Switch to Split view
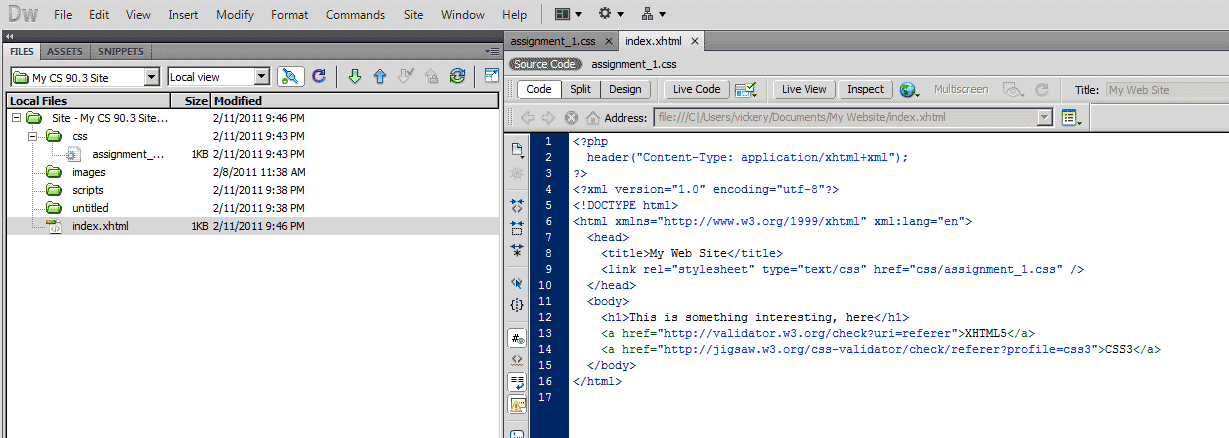Viewport: 1229px width, 438px height. pos(580,89)
